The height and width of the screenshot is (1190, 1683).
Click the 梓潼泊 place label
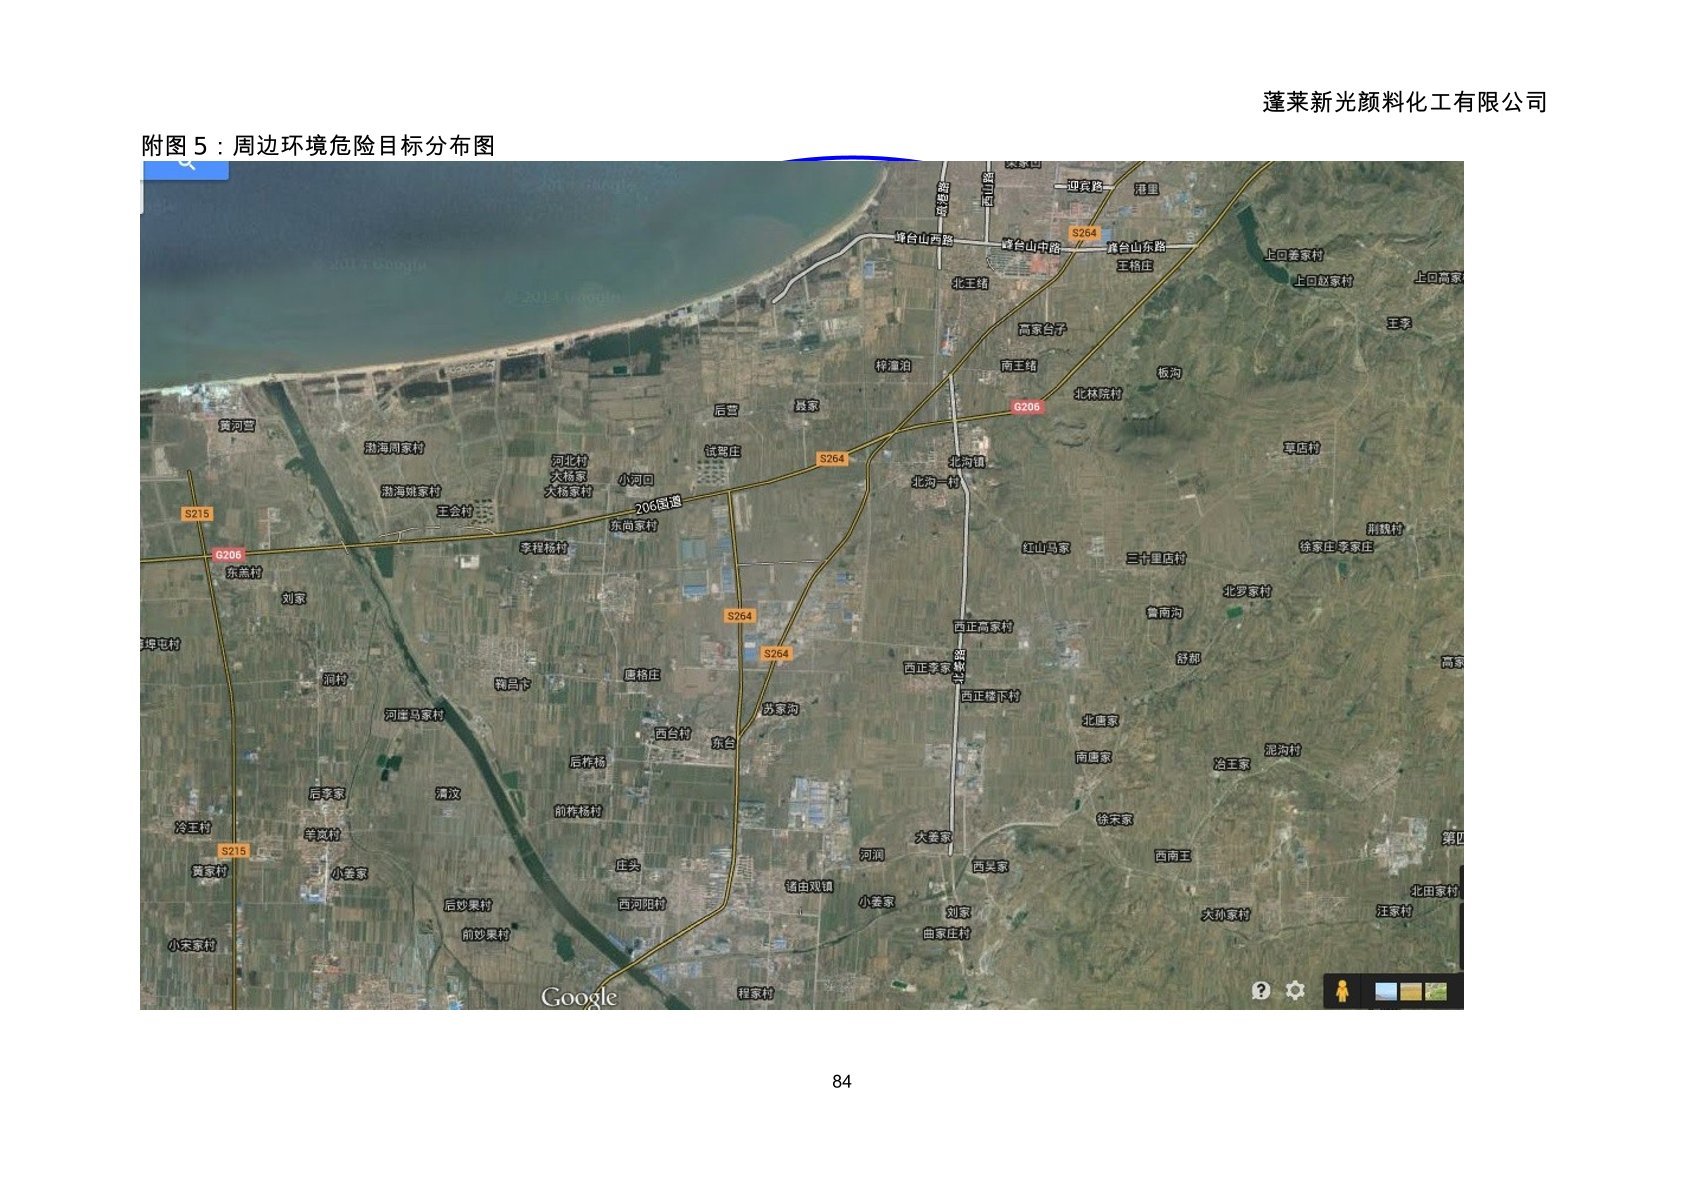click(x=894, y=366)
